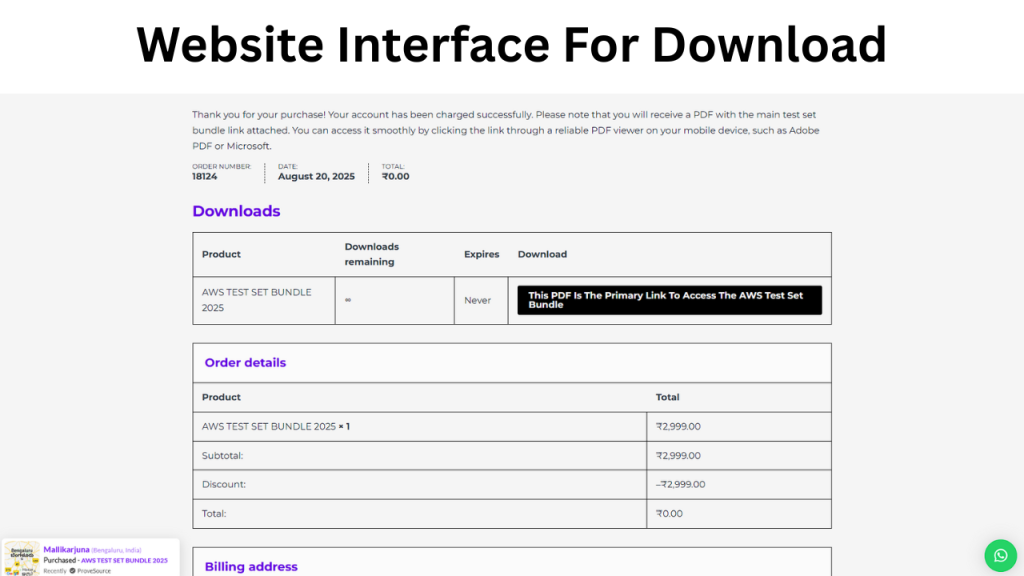Click the AWS TEST SET BUNDLE 2025 × 1 row
1024x576 pixels.
[276, 426]
